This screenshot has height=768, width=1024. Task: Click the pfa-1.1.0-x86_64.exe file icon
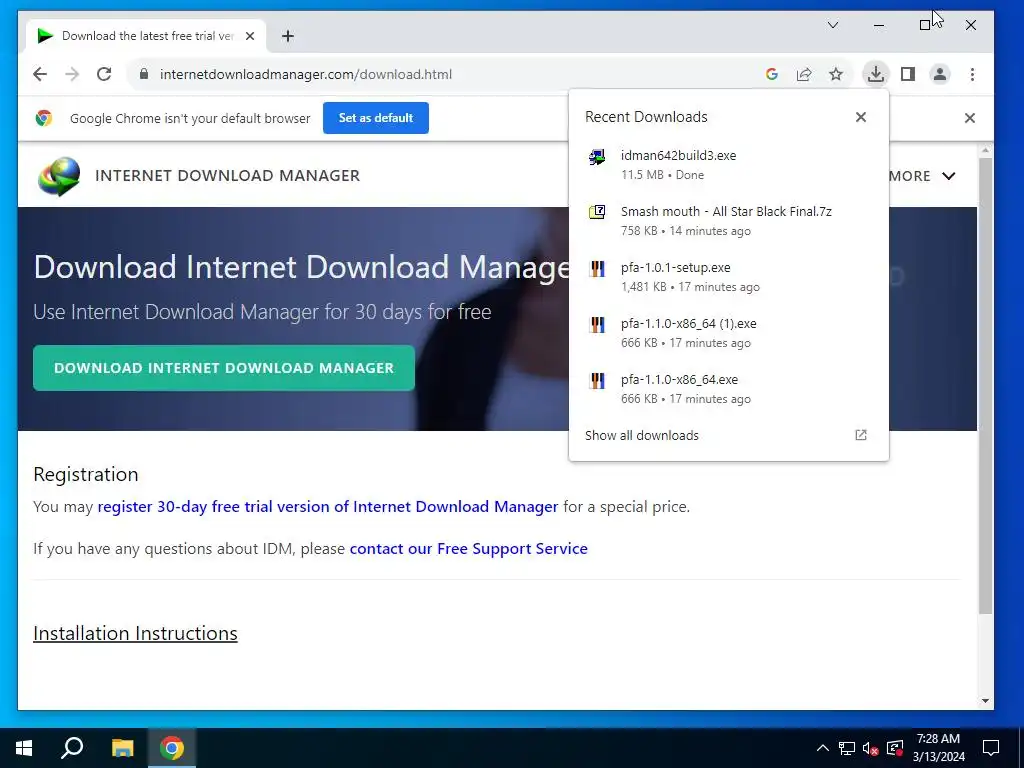click(597, 381)
